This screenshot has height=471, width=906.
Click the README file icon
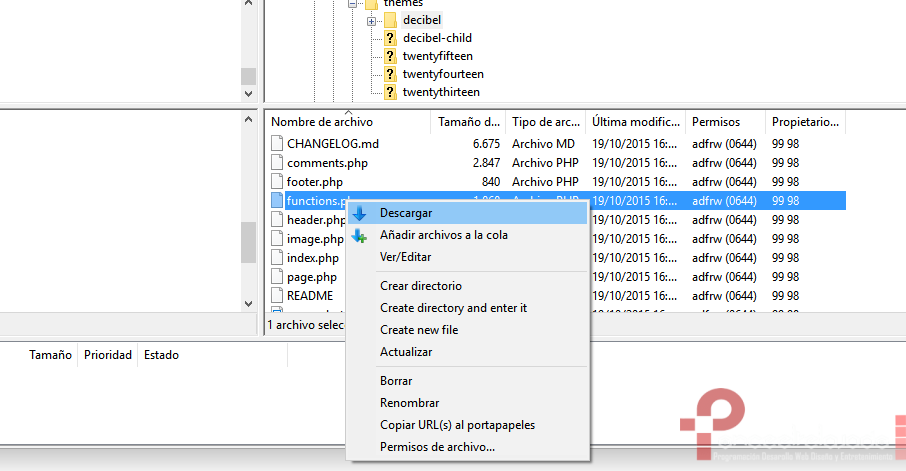pyautogui.click(x=277, y=295)
